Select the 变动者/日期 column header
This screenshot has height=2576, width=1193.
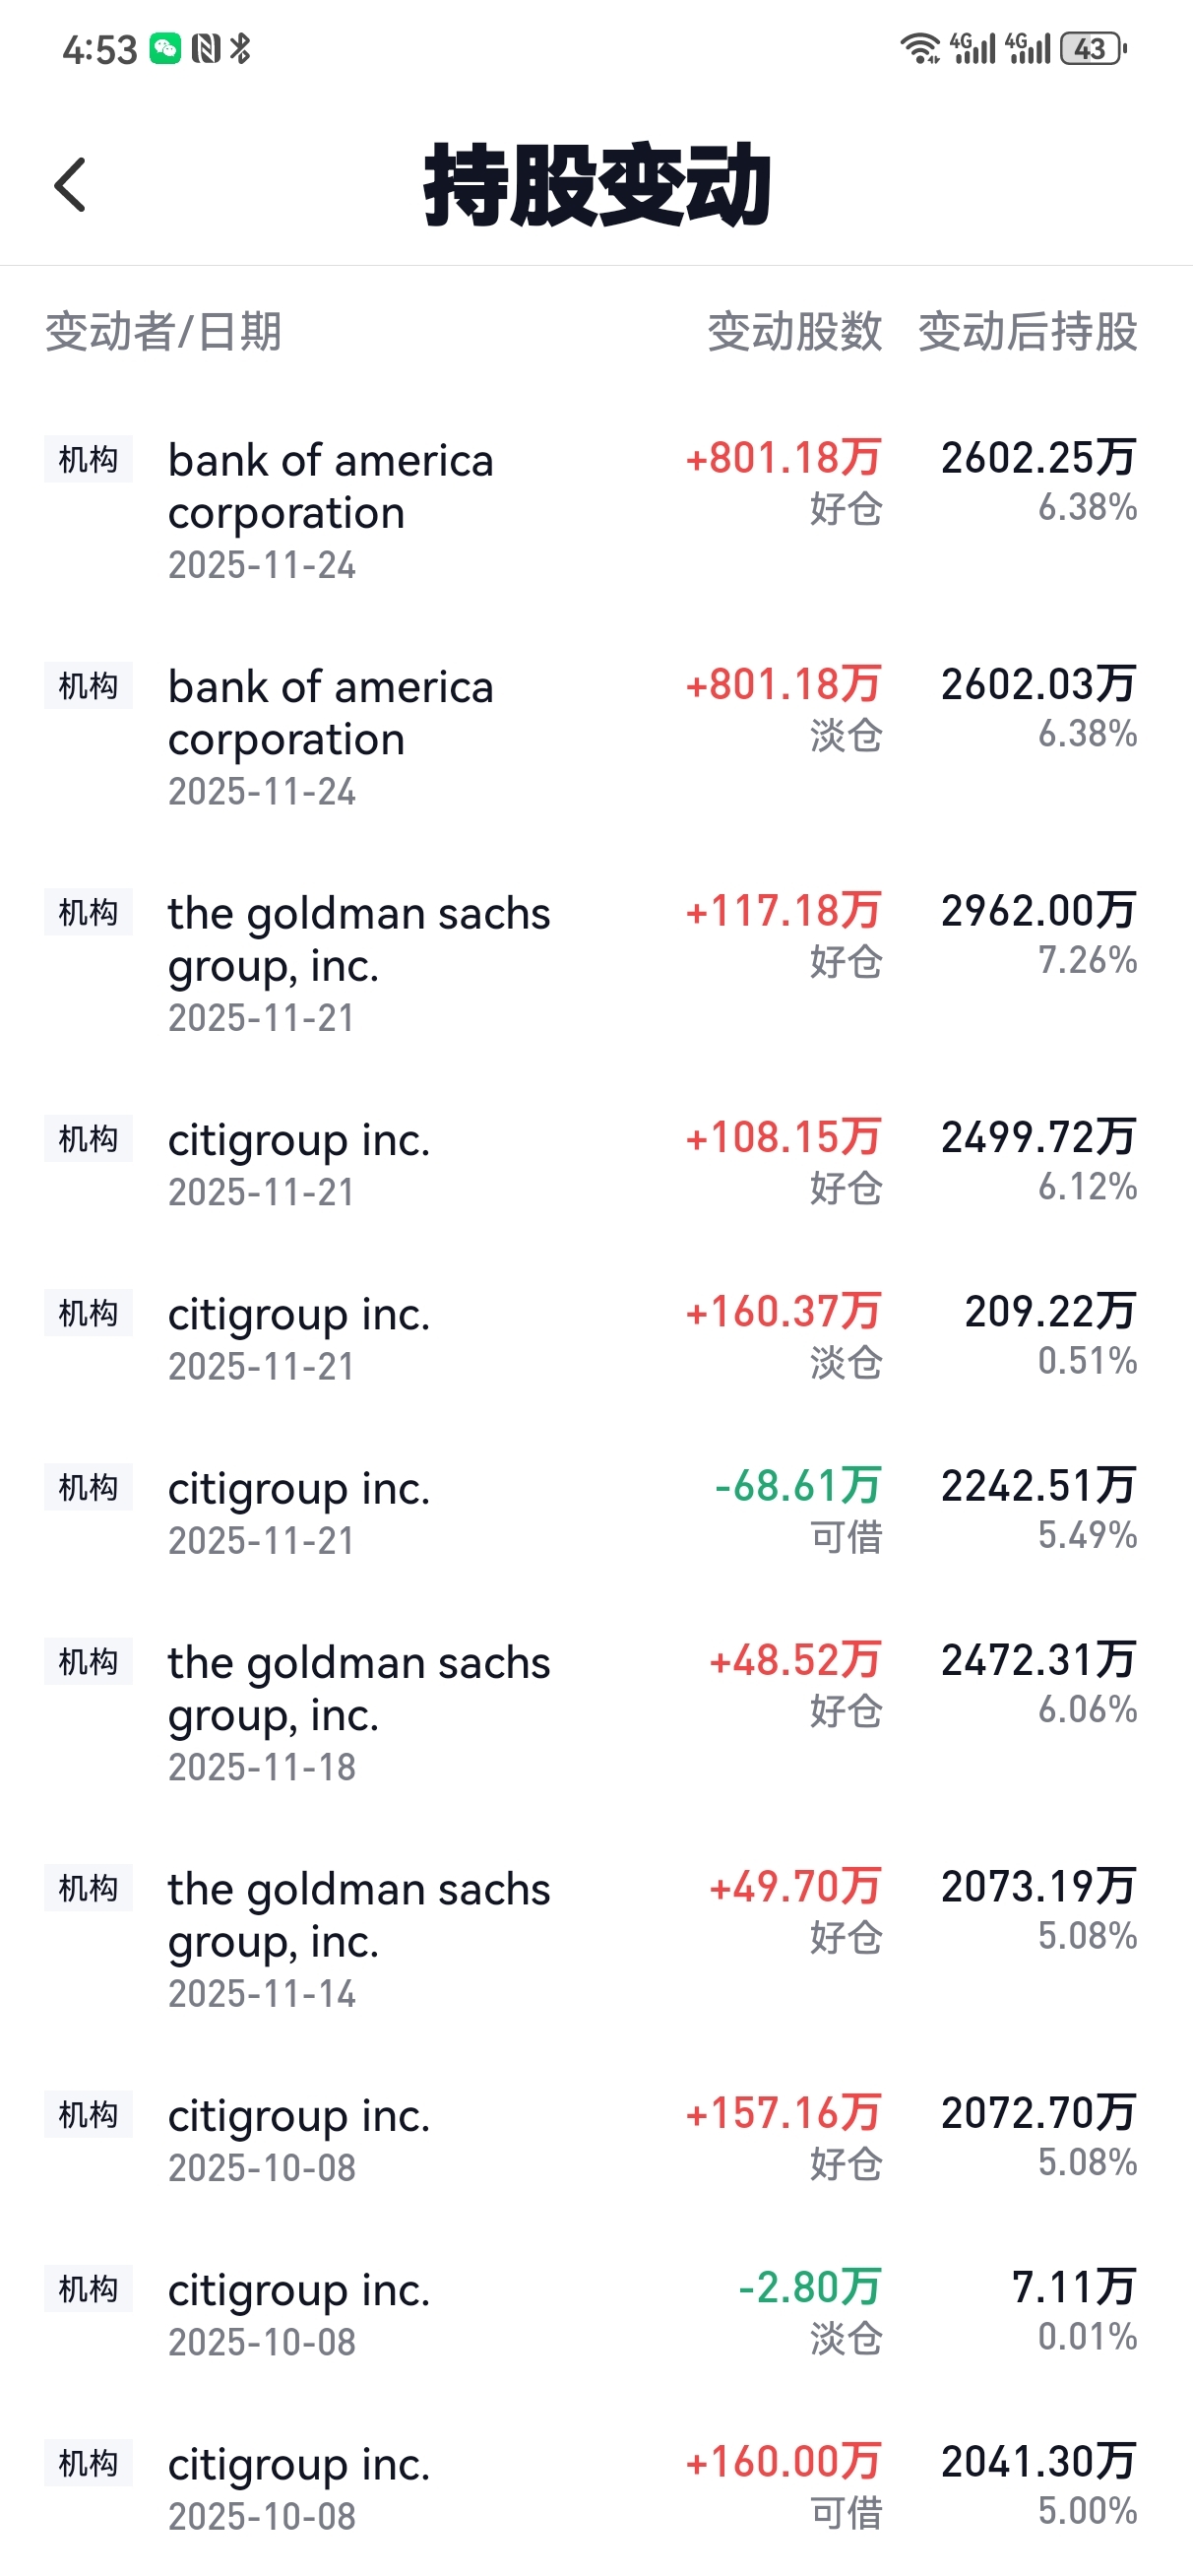tap(163, 332)
